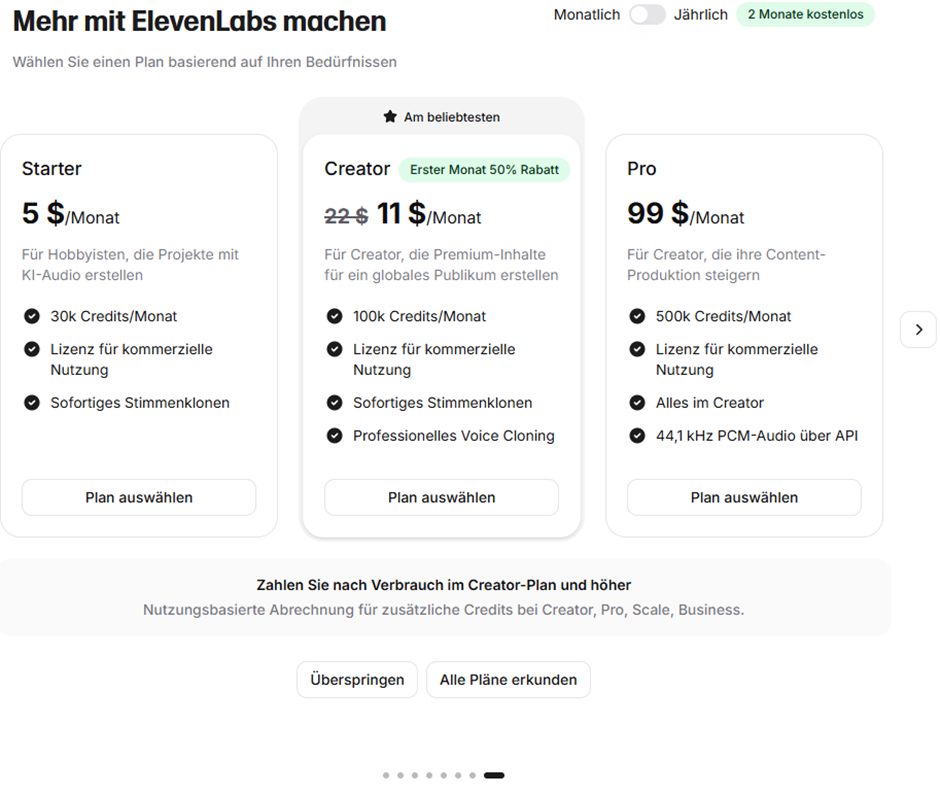
Task: Open Alle Pläne erkunden
Action: tap(508, 679)
